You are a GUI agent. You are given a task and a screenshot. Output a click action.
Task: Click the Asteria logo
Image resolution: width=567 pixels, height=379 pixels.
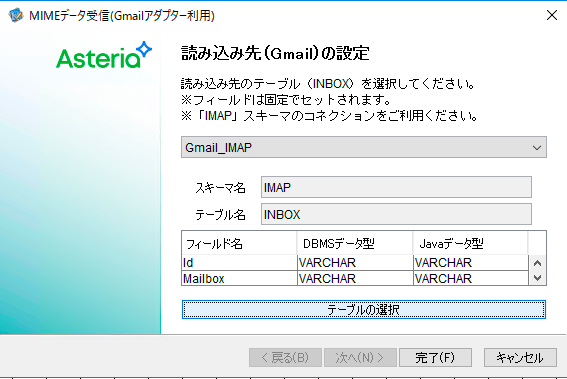[104, 55]
